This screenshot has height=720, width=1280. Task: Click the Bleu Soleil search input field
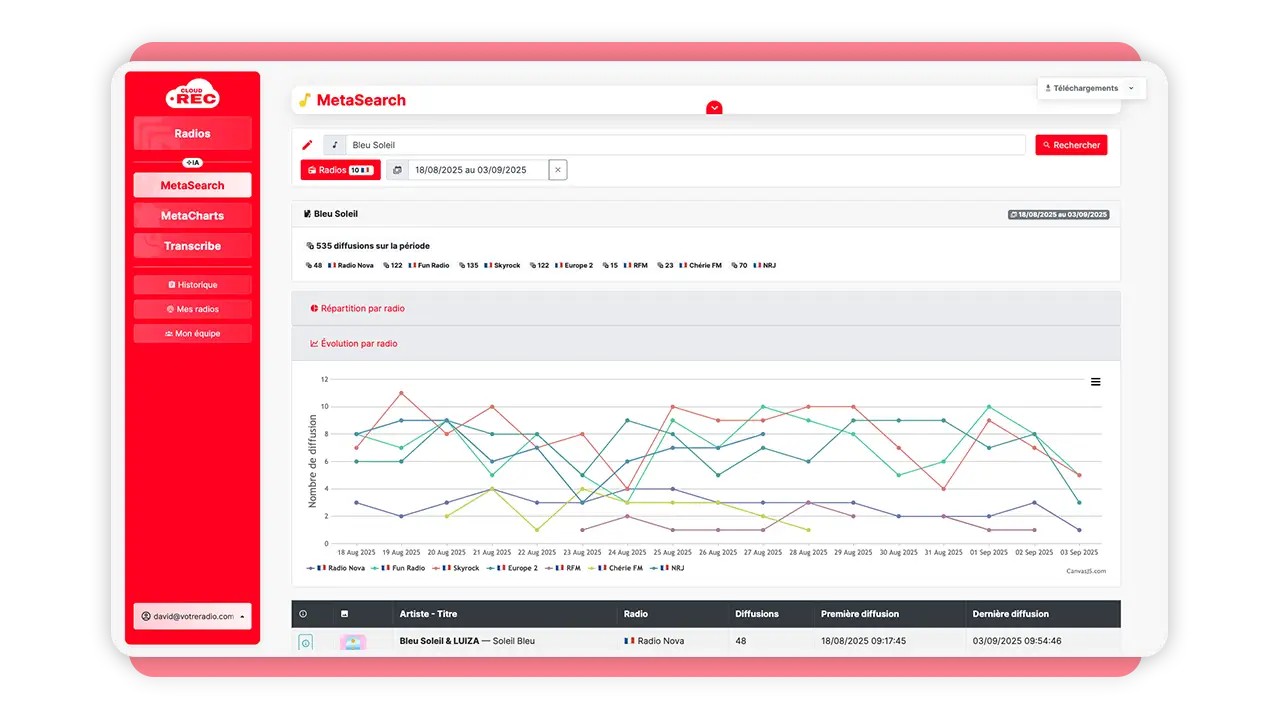[x=686, y=145]
